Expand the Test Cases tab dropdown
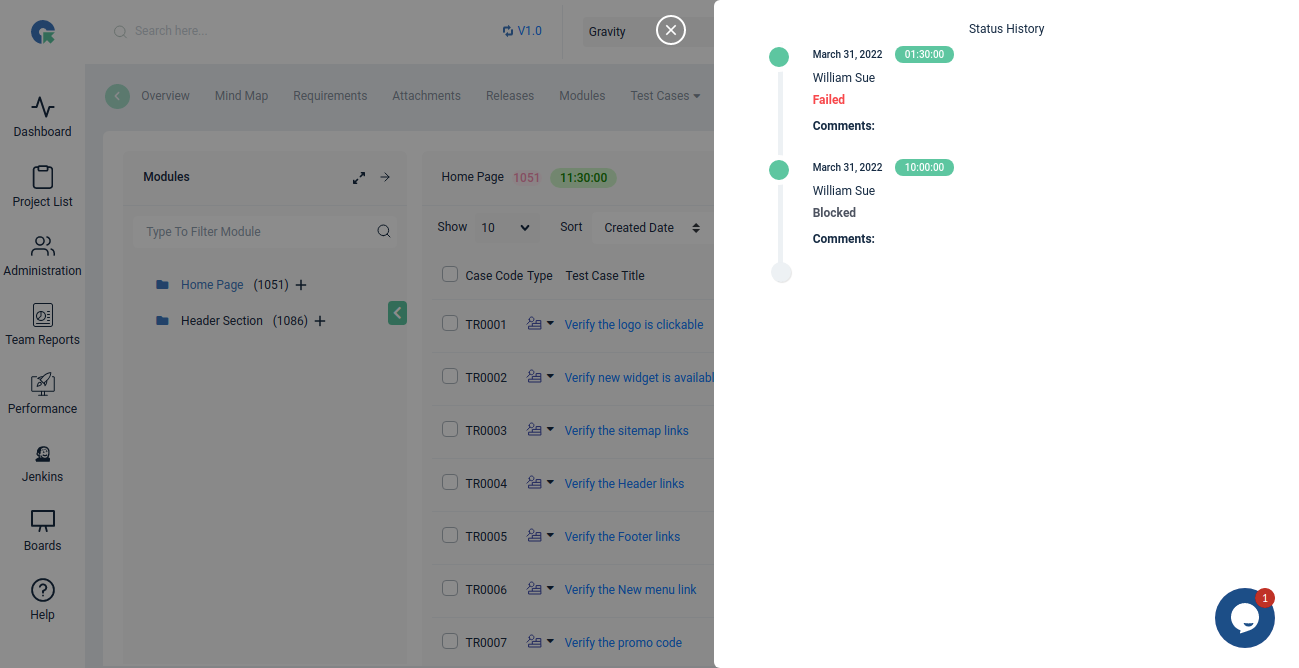1299x668 pixels. tap(665, 96)
